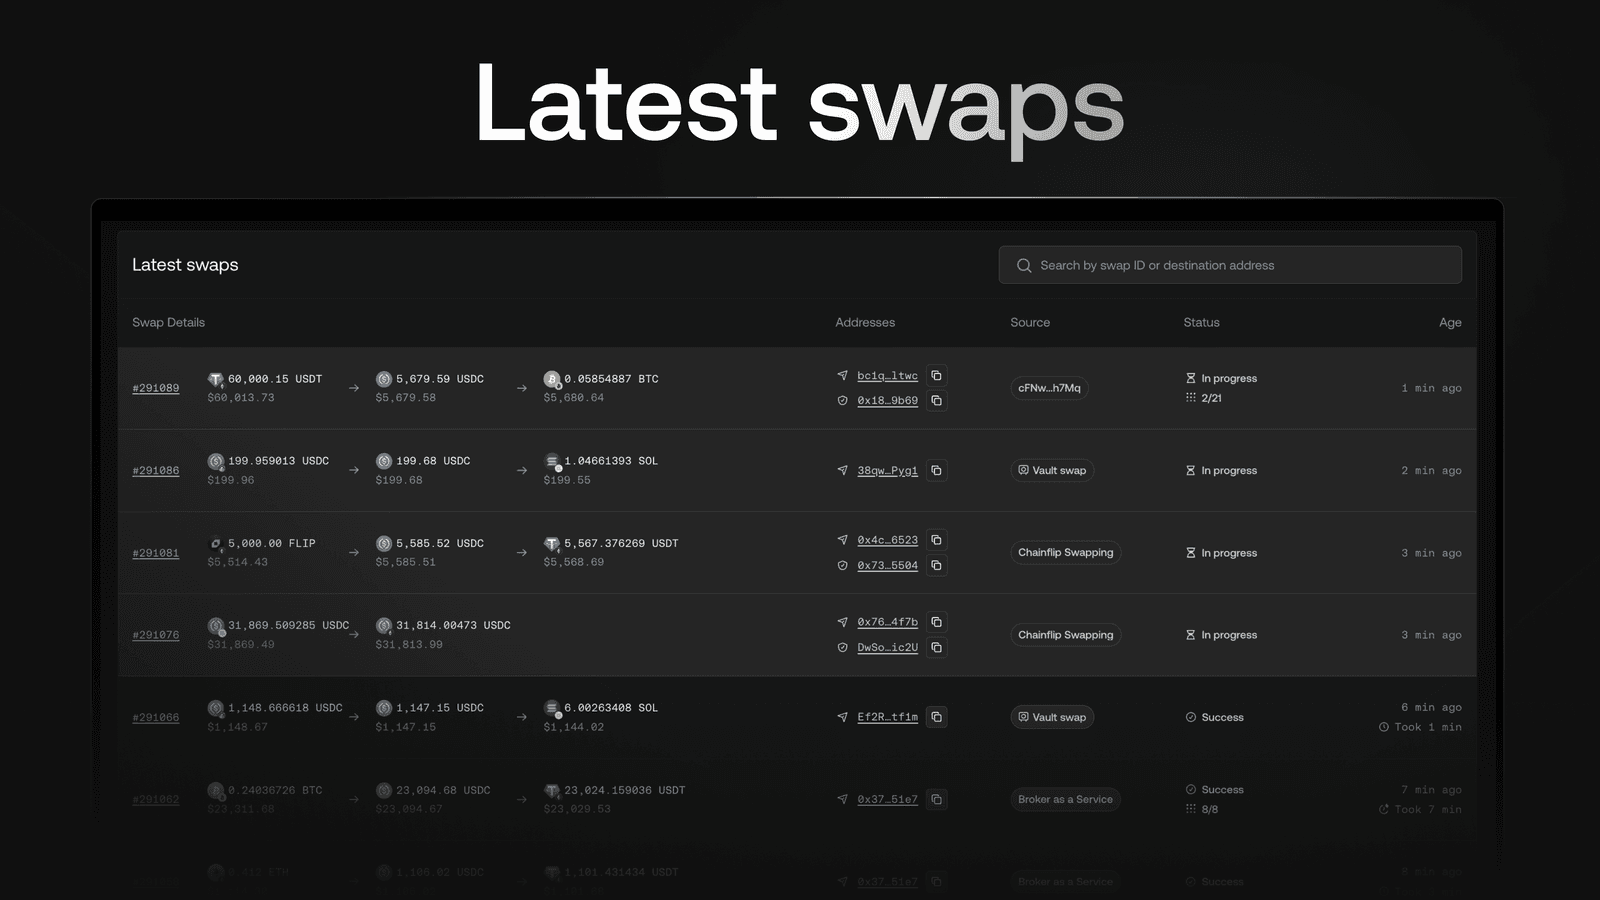This screenshot has width=1600, height=900.
Task: Click the 1 min ago age value
Action: [1431, 388]
